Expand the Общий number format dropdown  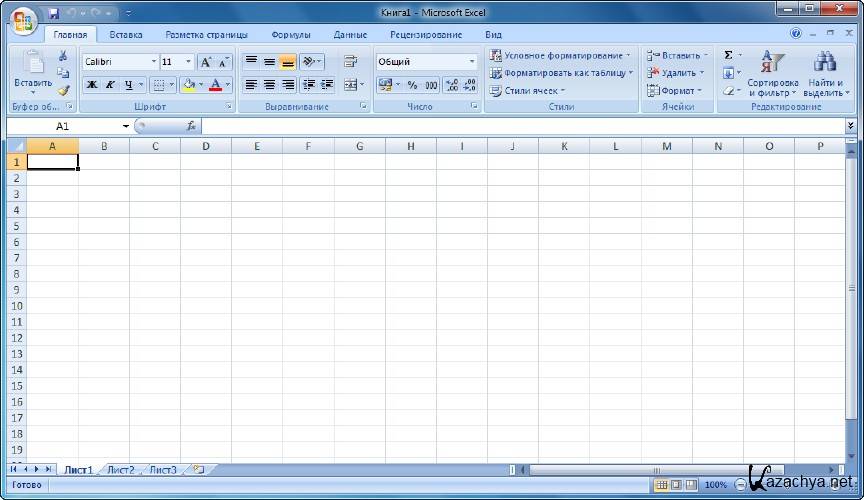tap(472, 62)
